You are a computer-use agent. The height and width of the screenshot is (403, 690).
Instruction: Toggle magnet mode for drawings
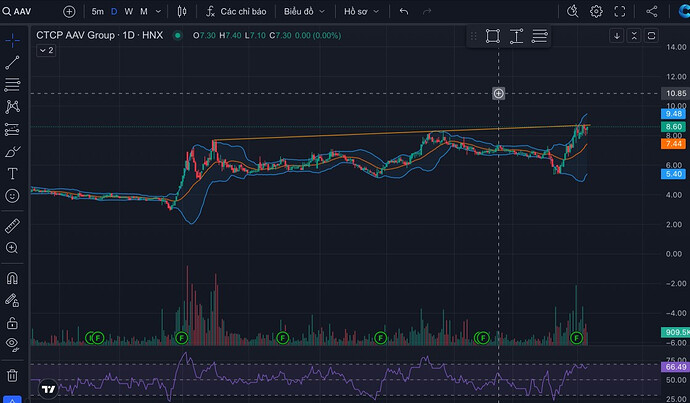13,279
